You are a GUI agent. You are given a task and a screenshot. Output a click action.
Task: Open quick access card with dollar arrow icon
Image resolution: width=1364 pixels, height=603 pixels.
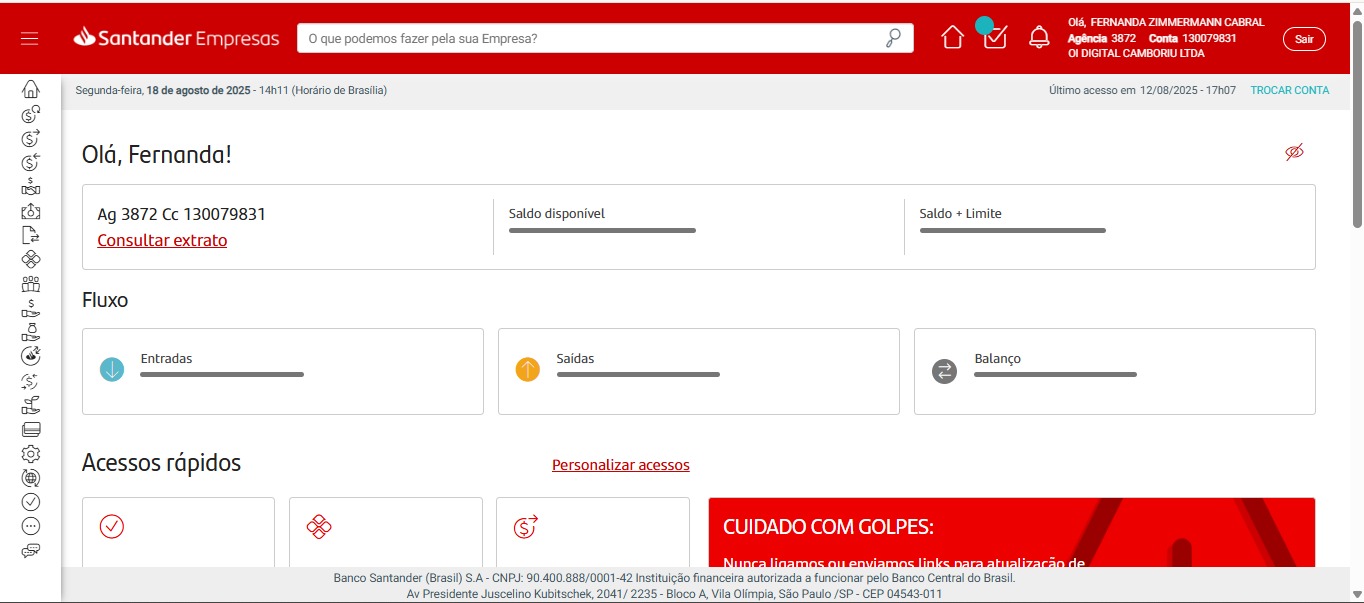coord(592,532)
